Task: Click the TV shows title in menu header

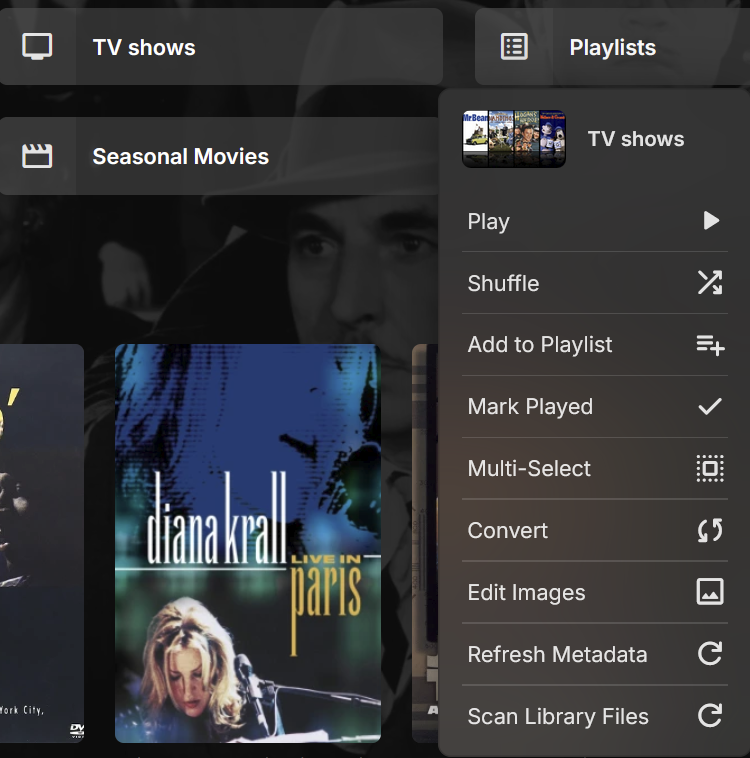Action: click(x=636, y=139)
